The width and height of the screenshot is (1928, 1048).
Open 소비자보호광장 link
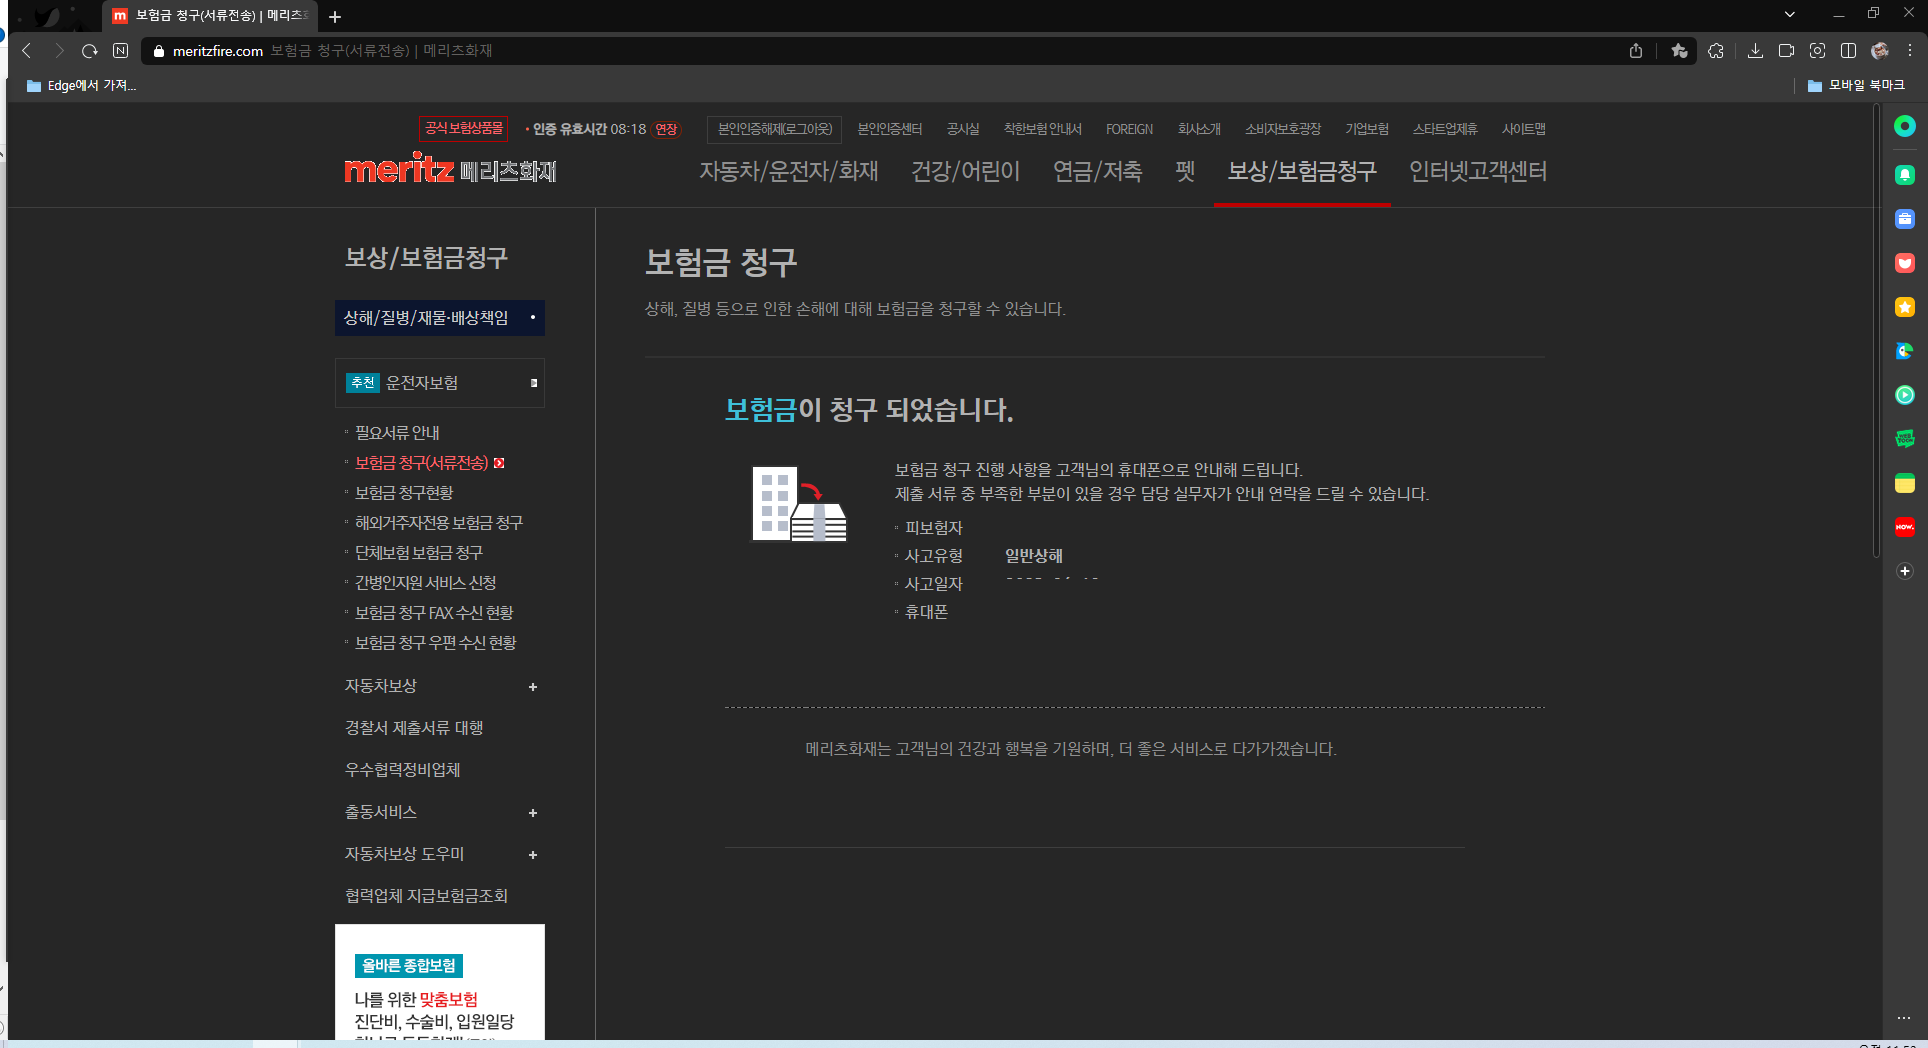pyautogui.click(x=1283, y=129)
